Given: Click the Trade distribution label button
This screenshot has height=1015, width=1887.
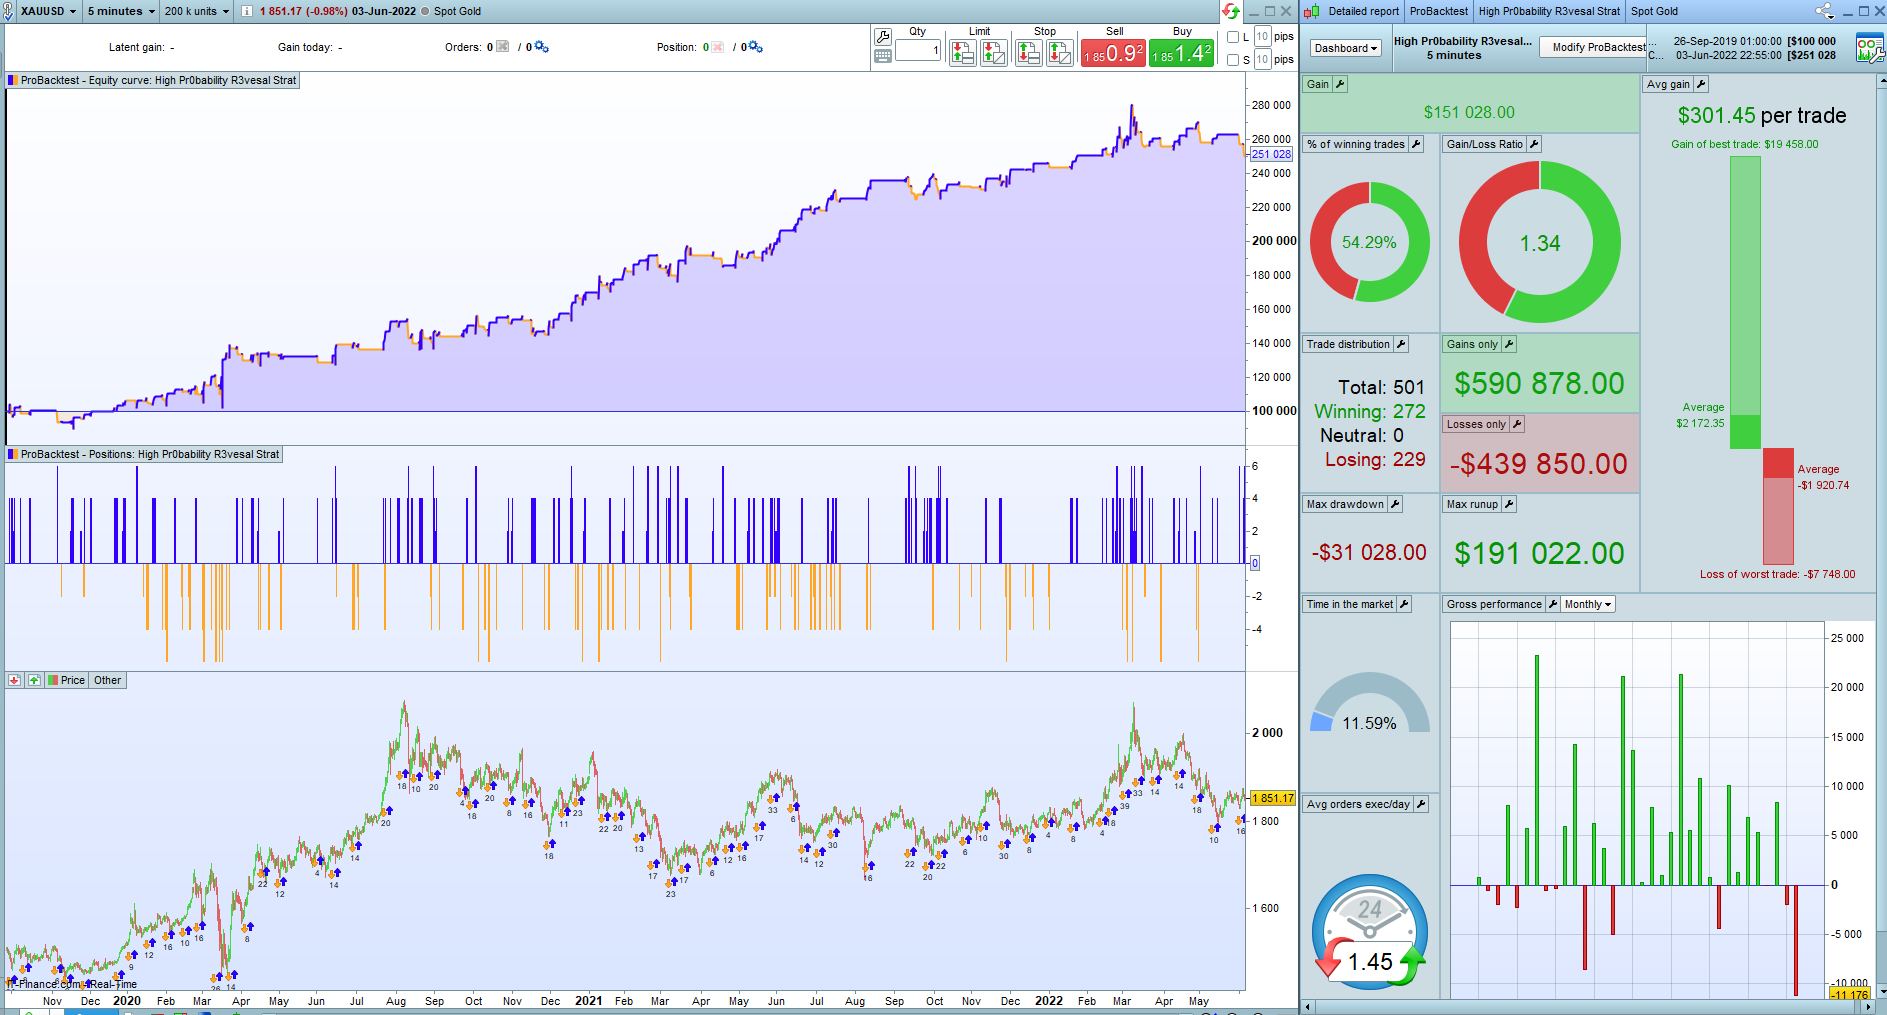Looking at the screenshot, I should (1348, 344).
